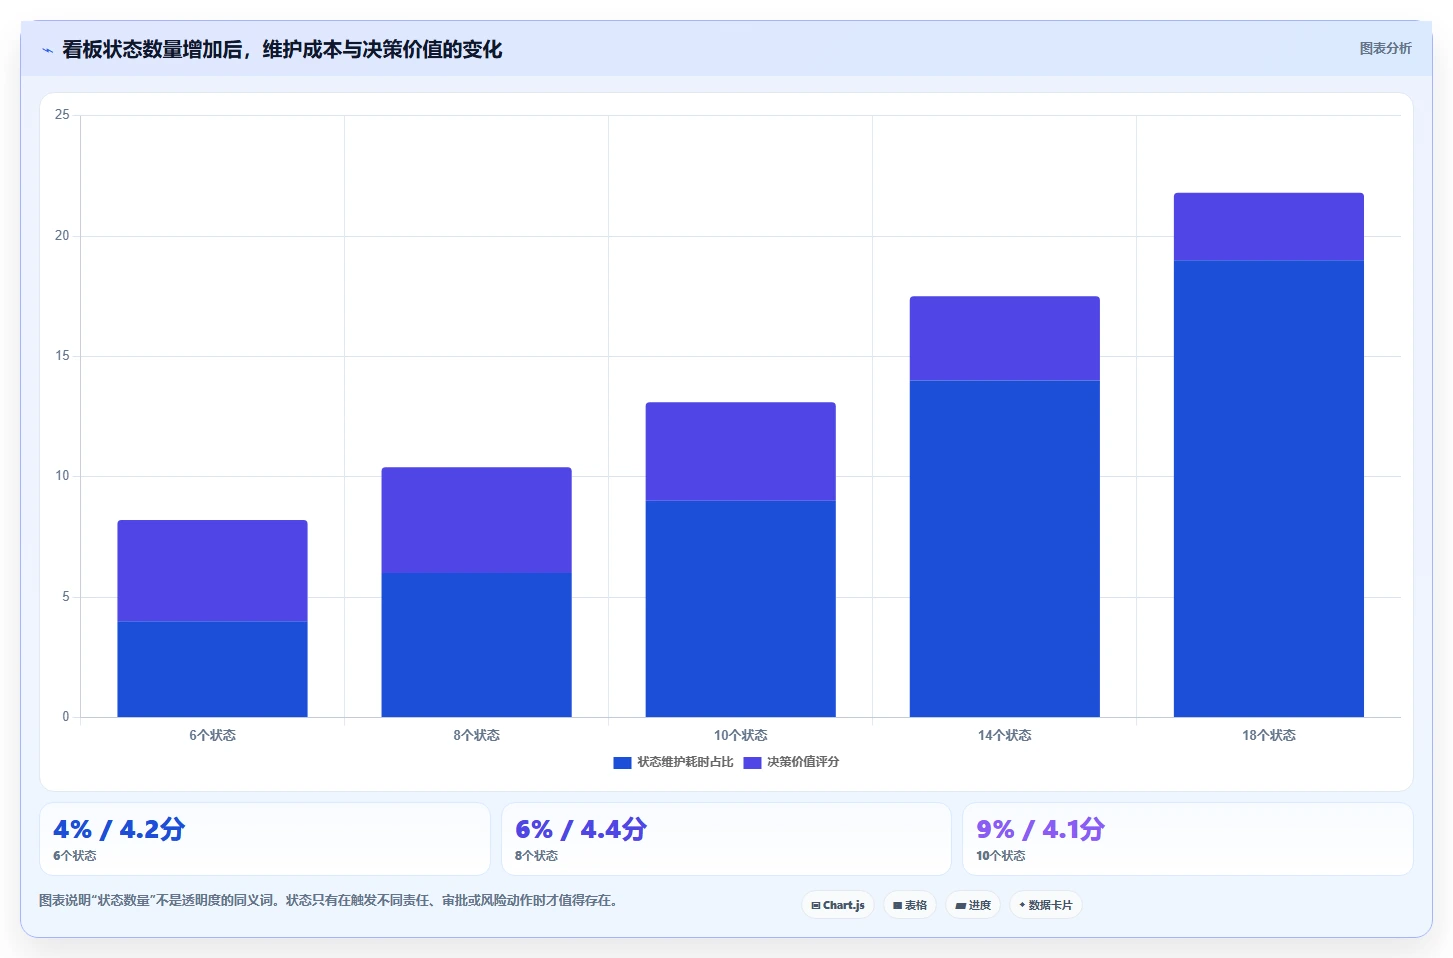Click the blue bar segment for 14个状态
The width and height of the screenshot is (1453, 958).
coord(1004,549)
